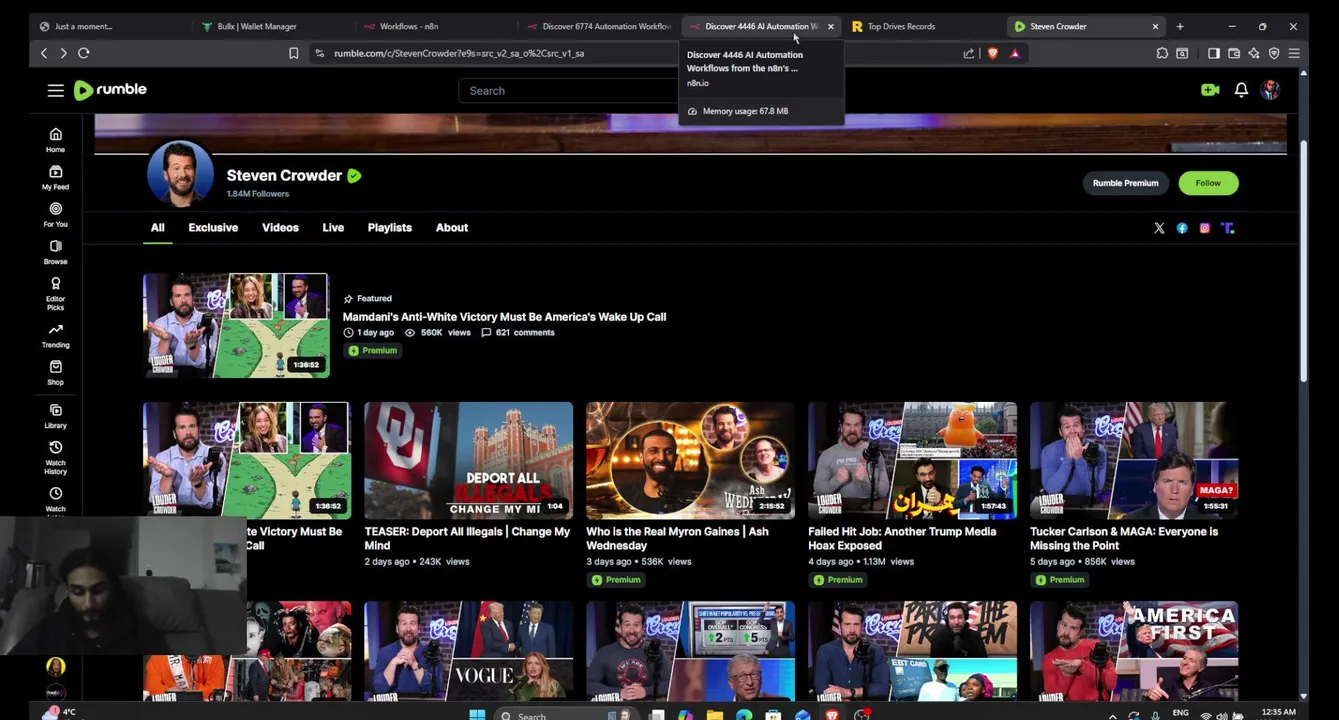Screen dimensions: 1339x720
Task: Go to Home in the sidebar
Action: pyautogui.click(x=55, y=140)
